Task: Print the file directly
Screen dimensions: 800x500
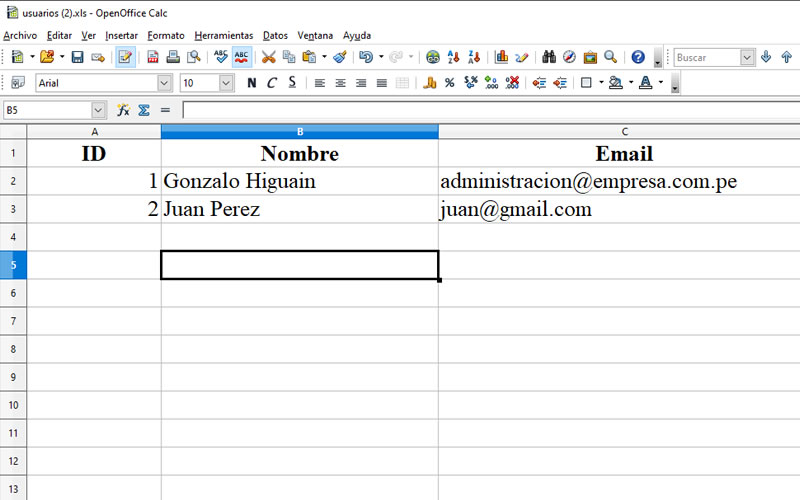Action: [x=173, y=57]
